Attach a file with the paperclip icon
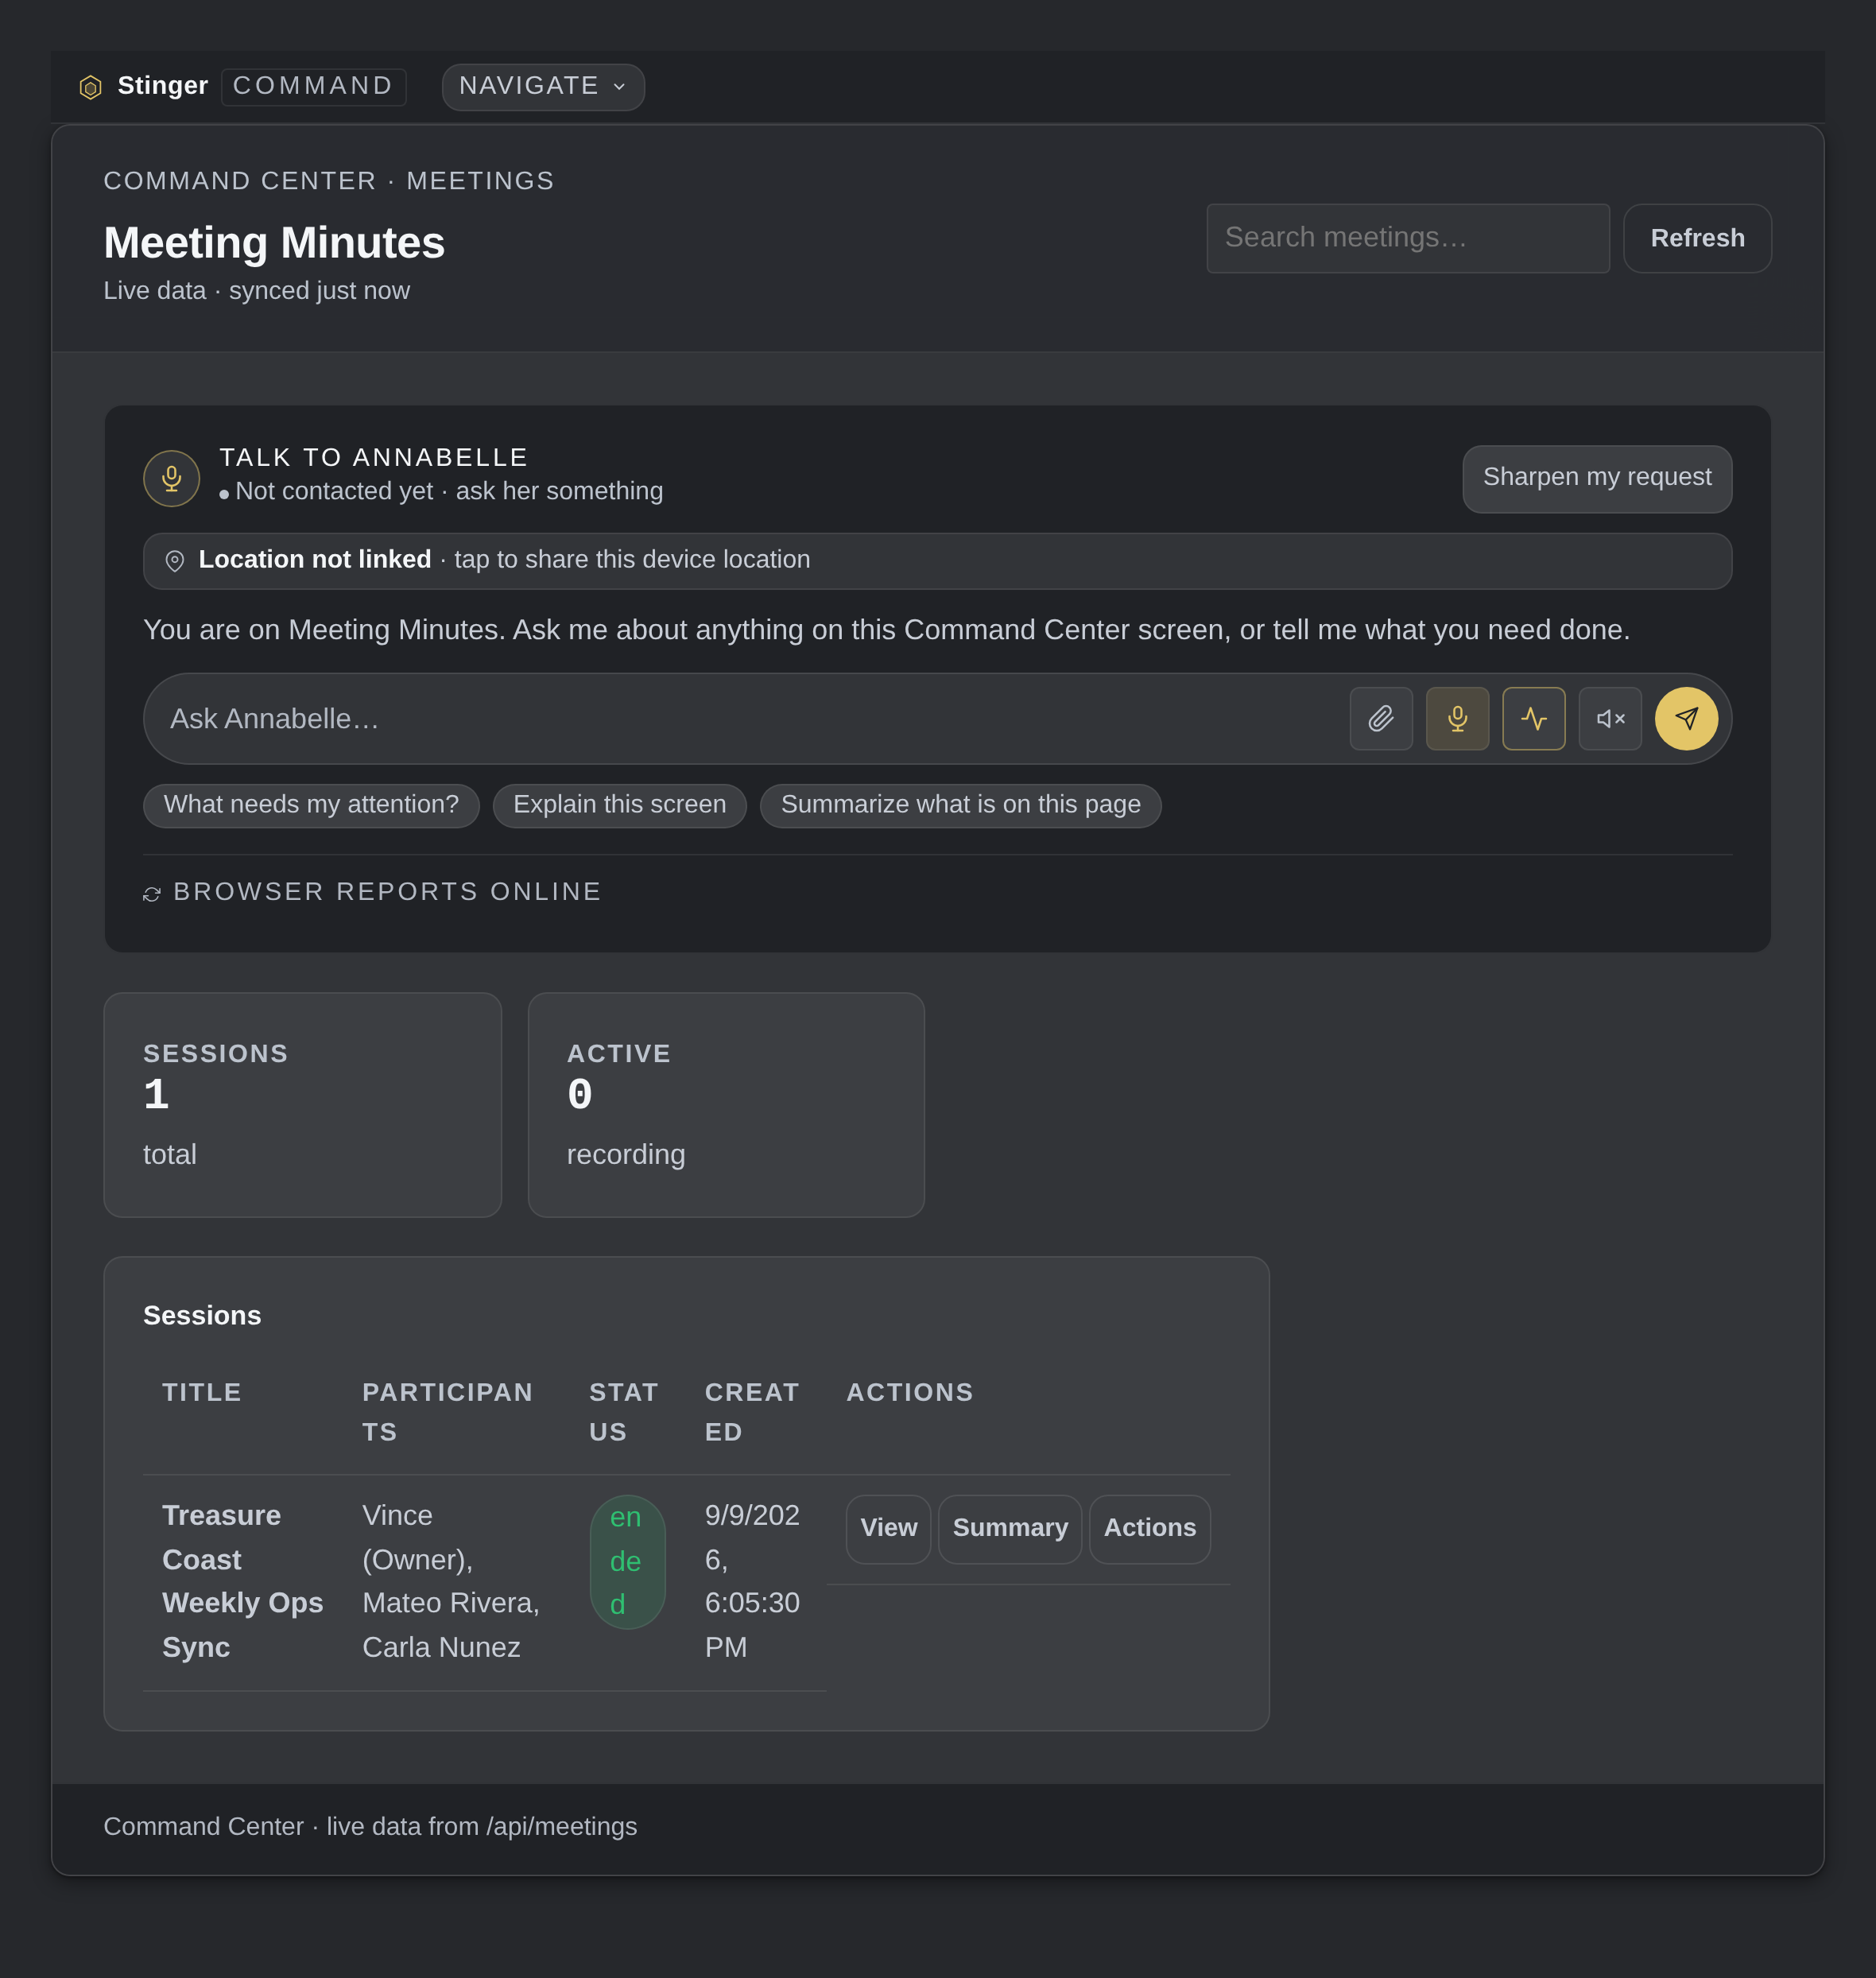 pos(1381,718)
